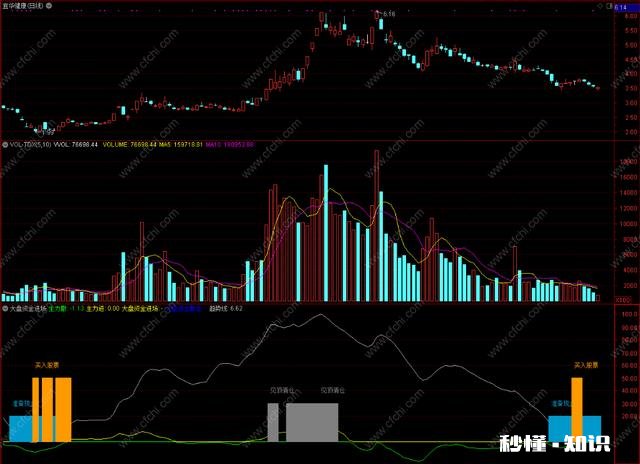
Task: Click the right orange 买入股票 signal bar
Action: click(x=577, y=410)
